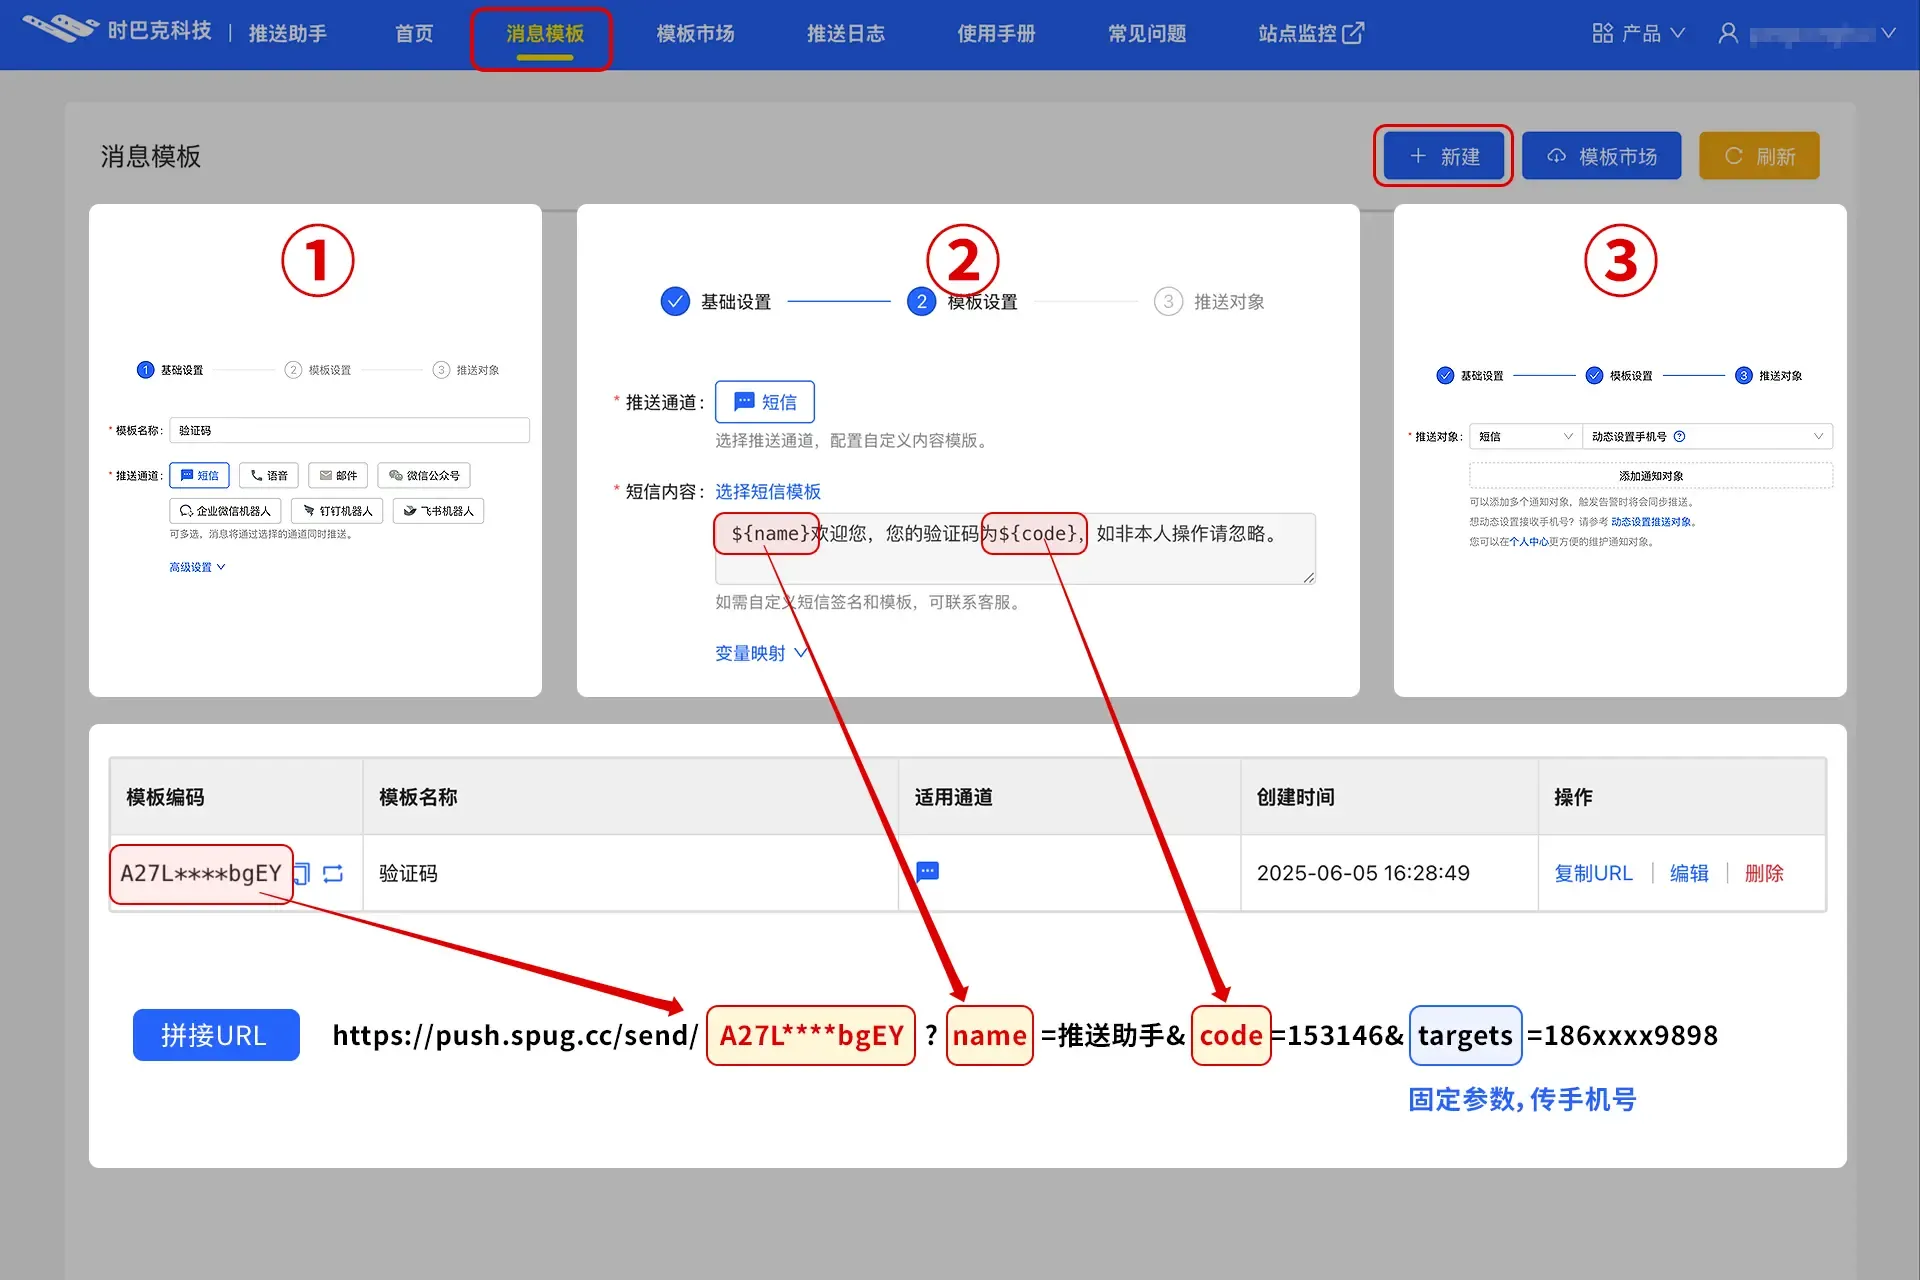The height and width of the screenshot is (1280, 1920).
Task: Expand the 产品 dropdown menu
Action: tap(1639, 34)
